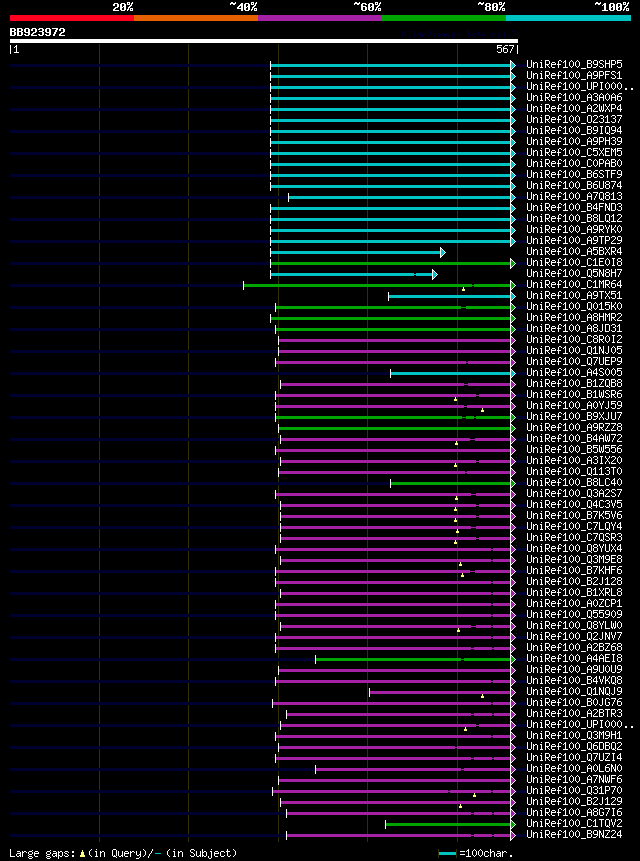Select UniRef100_A3IX20 label
The width and height of the screenshot is (640, 861).
click(574, 460)
